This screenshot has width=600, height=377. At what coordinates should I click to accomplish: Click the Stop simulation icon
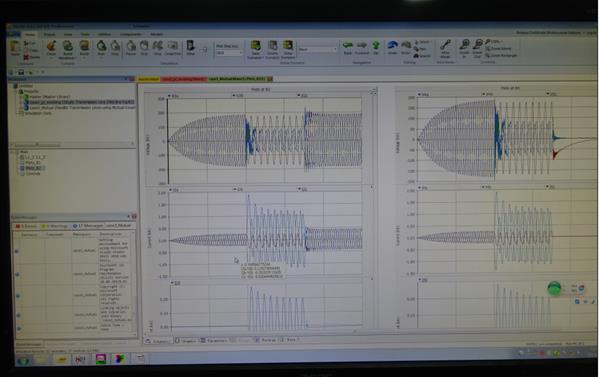(x=115, y=47)
